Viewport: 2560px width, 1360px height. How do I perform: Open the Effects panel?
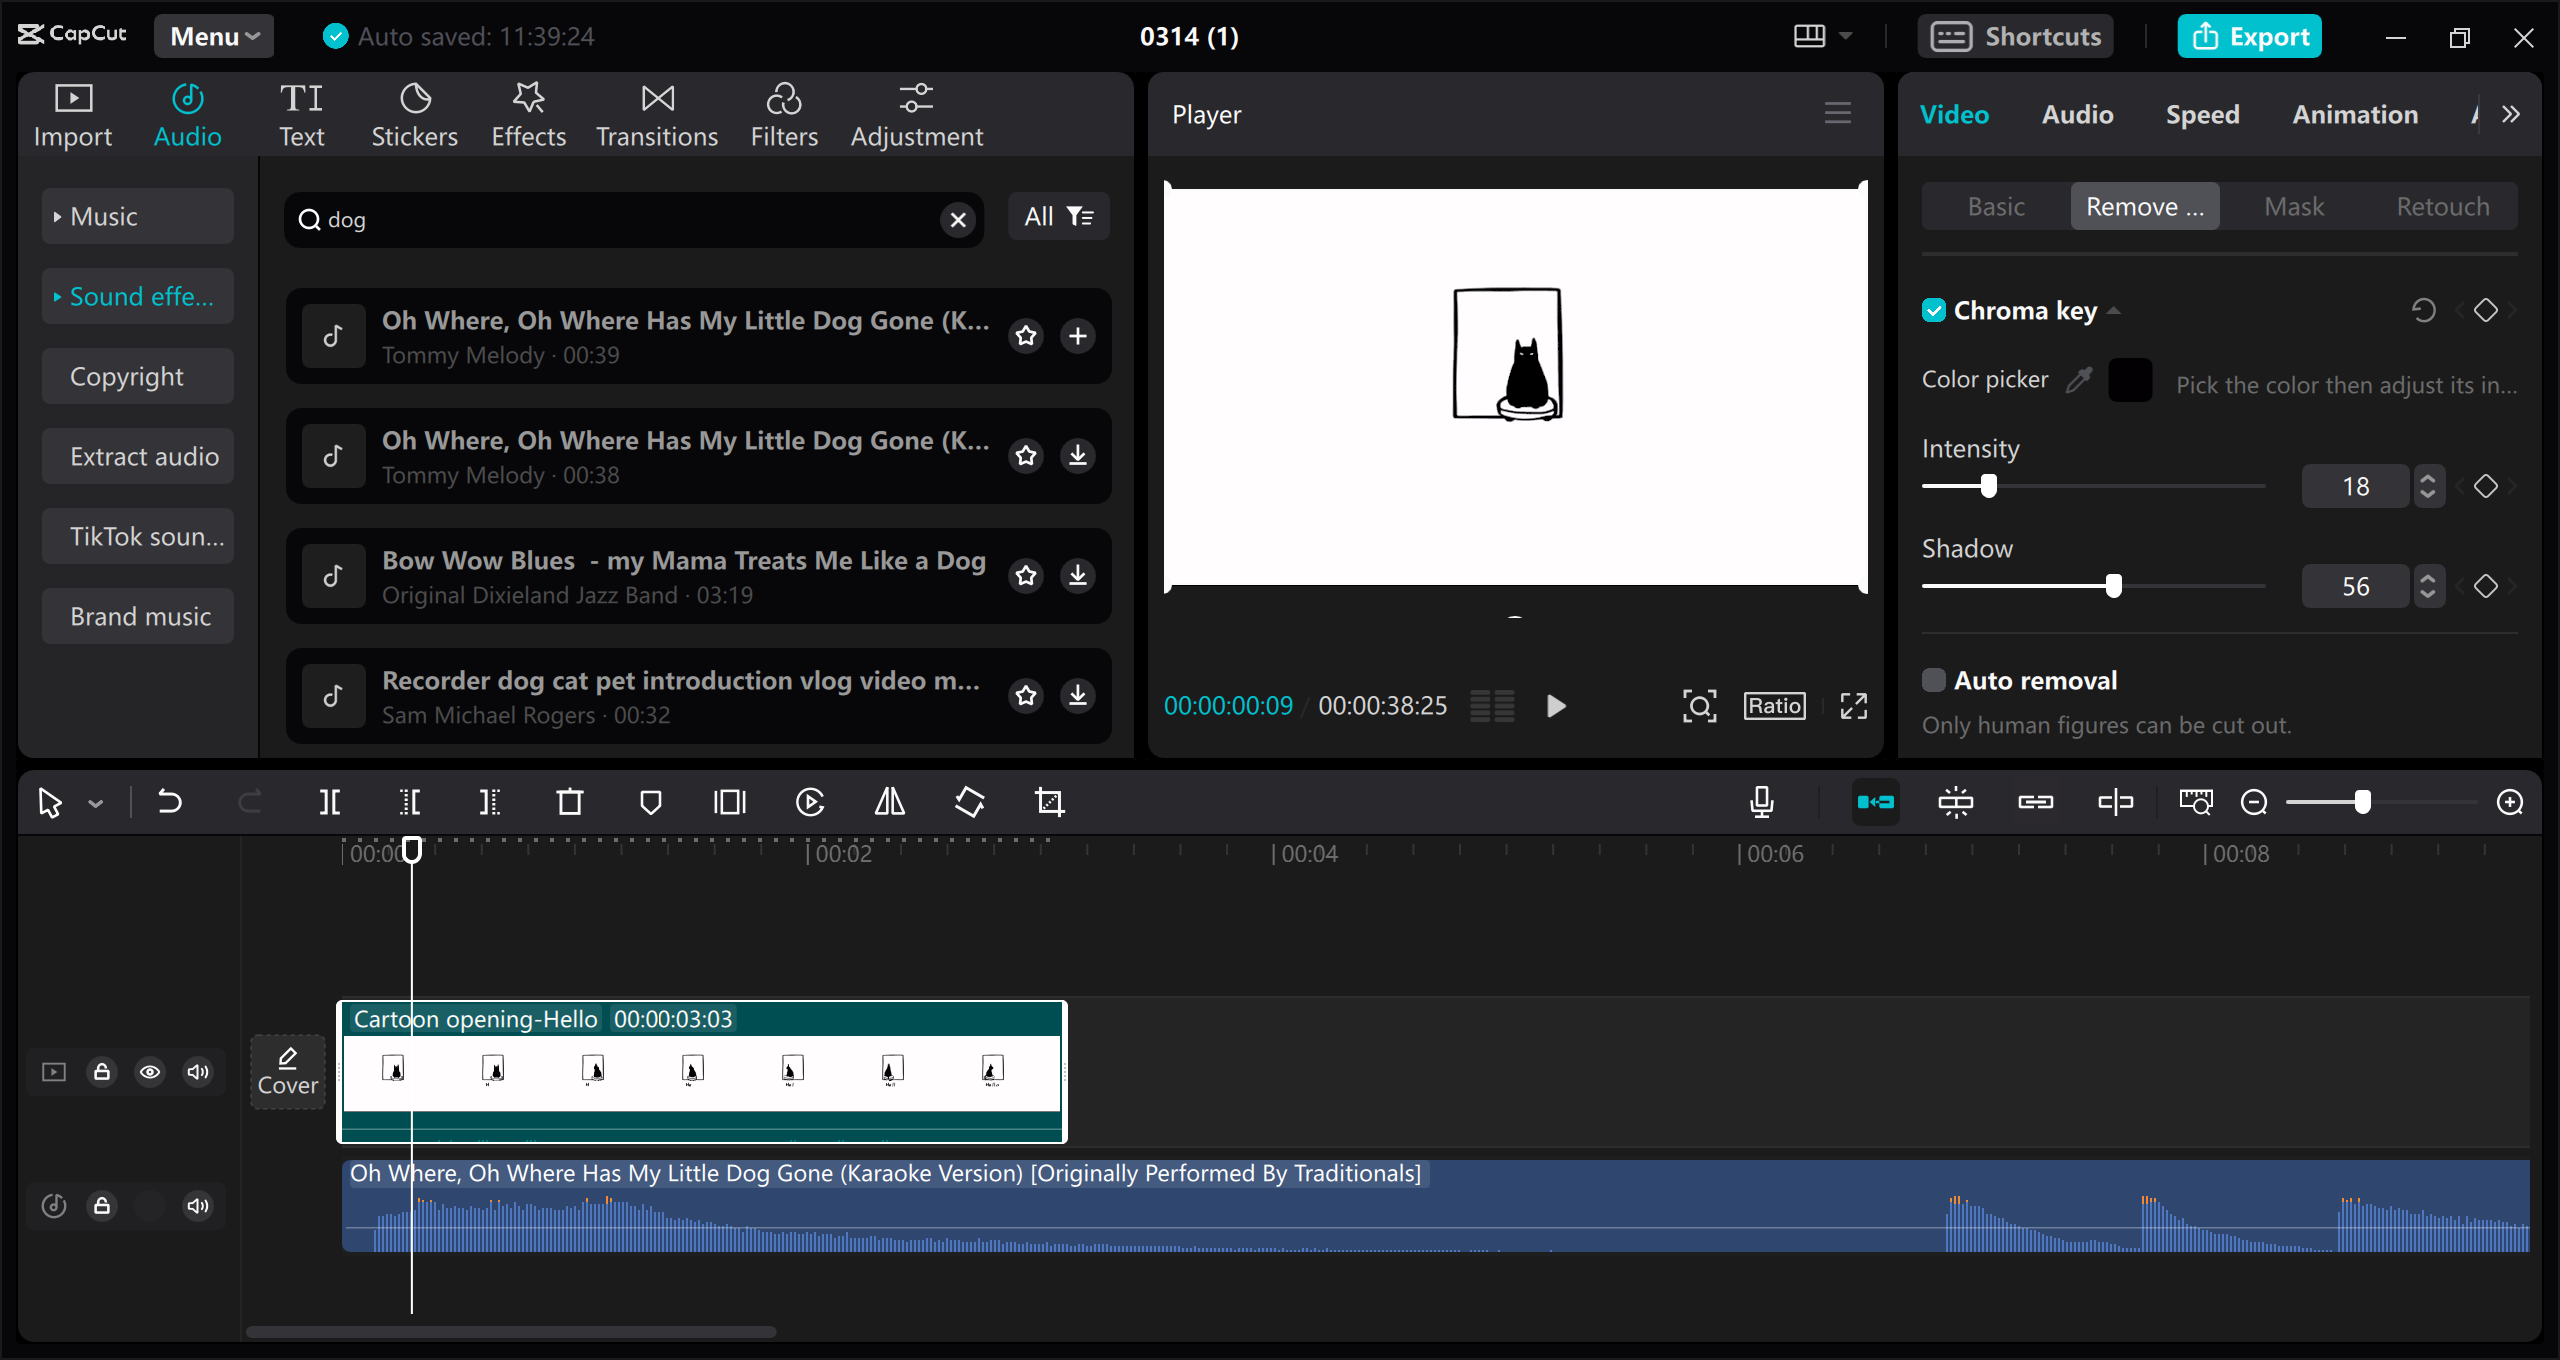[x=528, y=116]
